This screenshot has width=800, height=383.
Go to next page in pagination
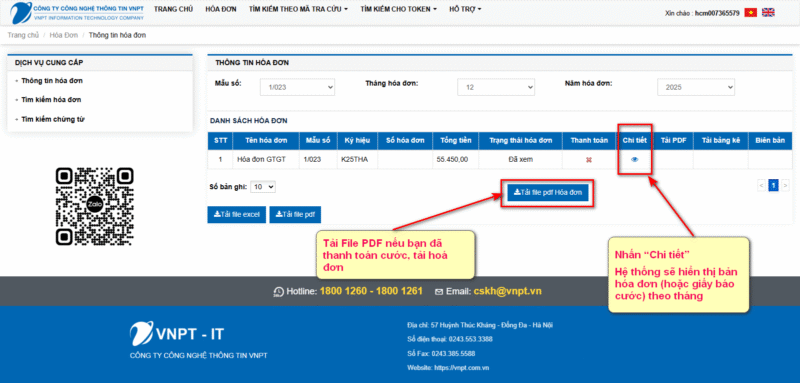[x=785, y=186]
